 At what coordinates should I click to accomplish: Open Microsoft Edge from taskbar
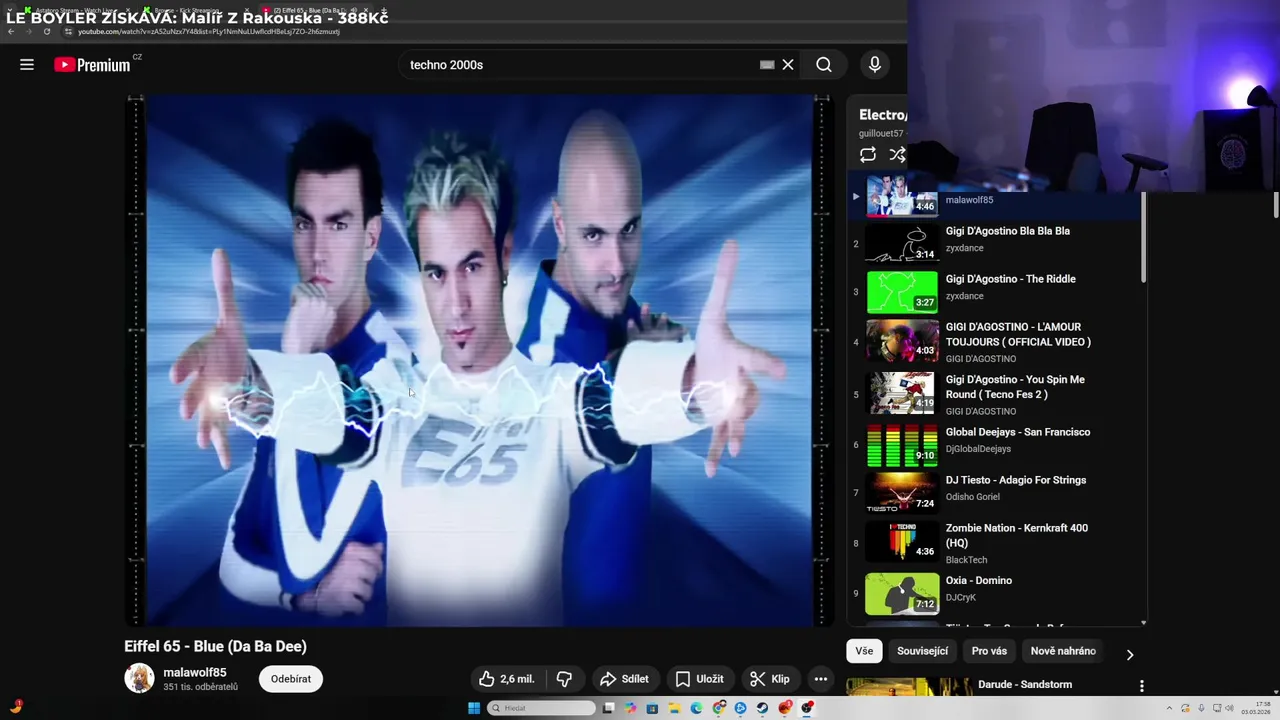[x=696, y=708]
